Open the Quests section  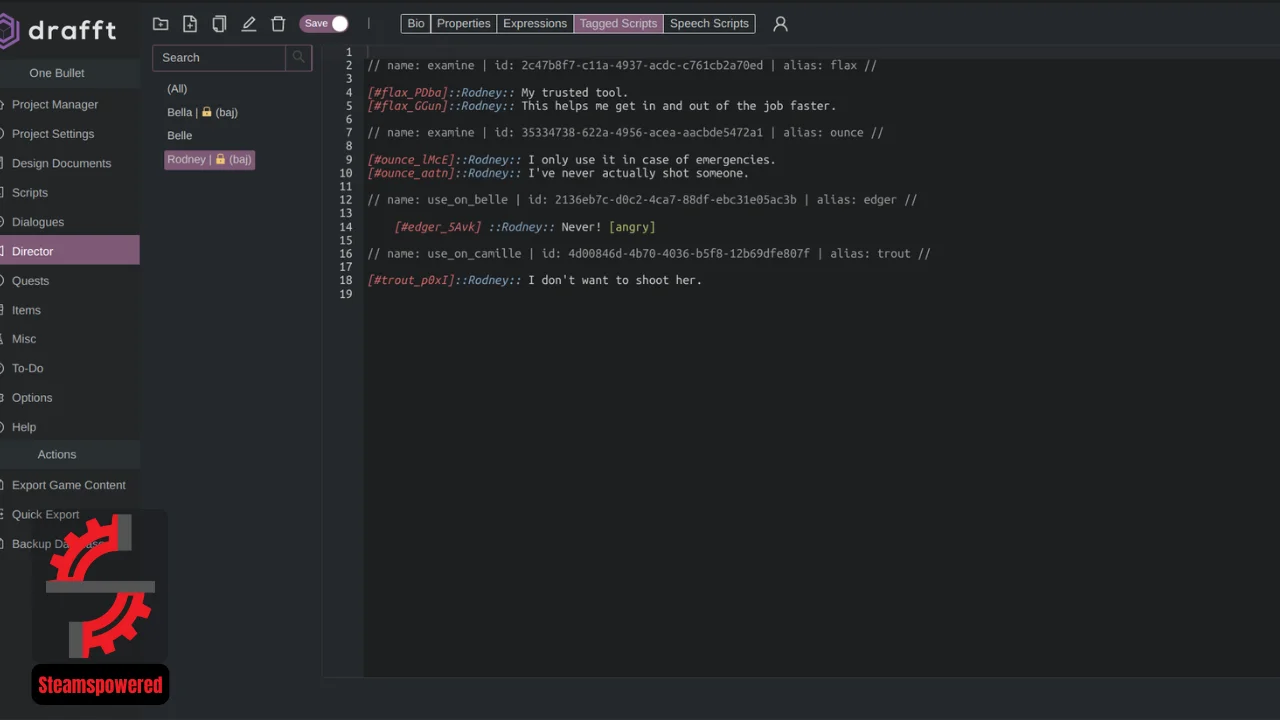[x=30, y=281]
